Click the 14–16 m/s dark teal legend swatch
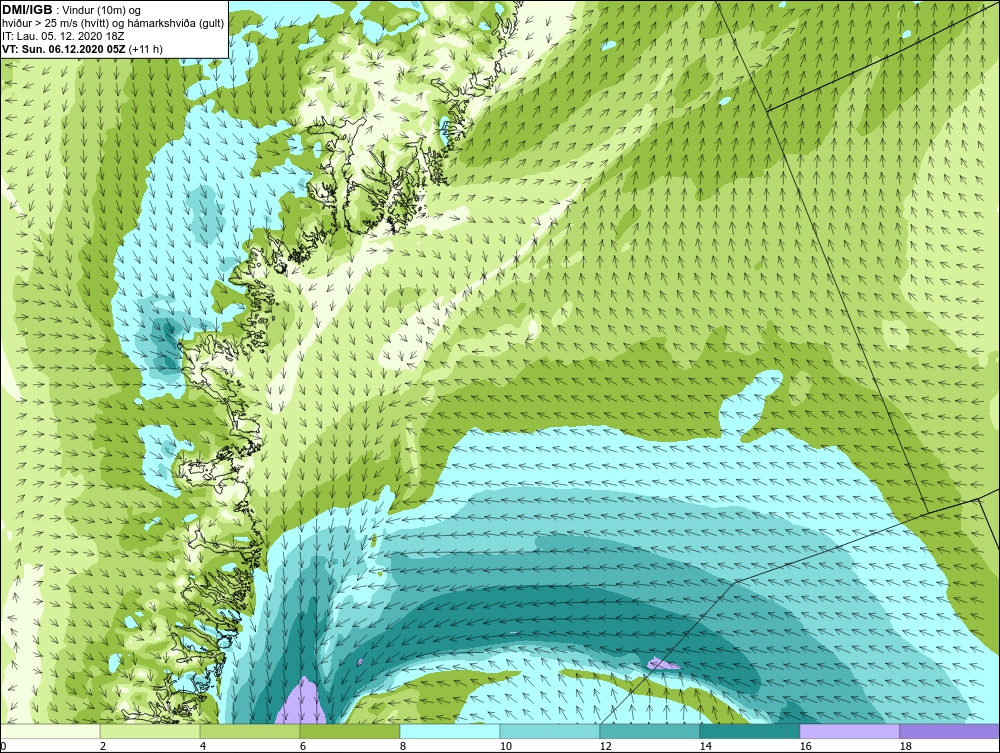The image size is (1000, 753). click(749, 731)
